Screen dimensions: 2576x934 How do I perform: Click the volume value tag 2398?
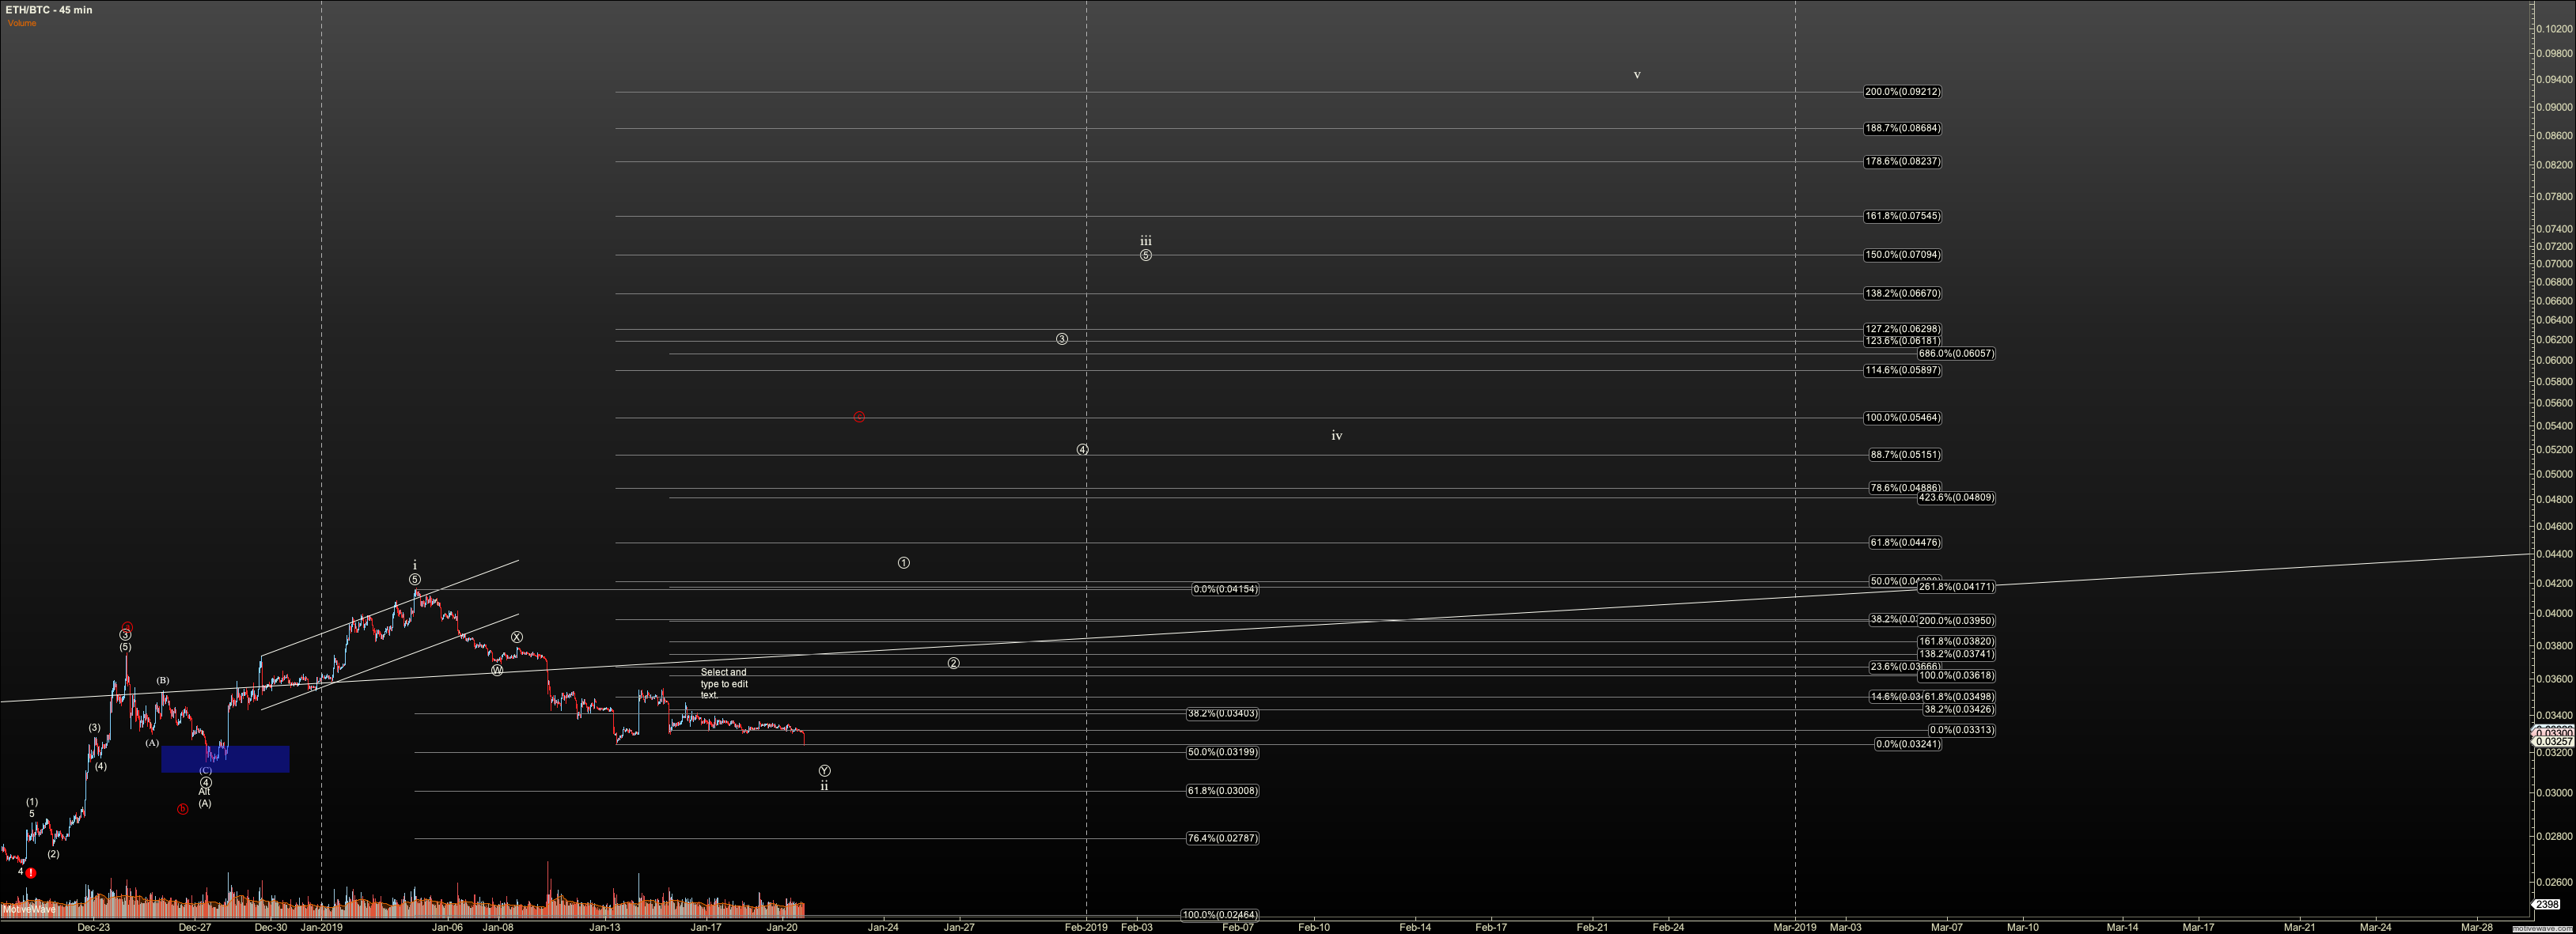(2547, 904)
